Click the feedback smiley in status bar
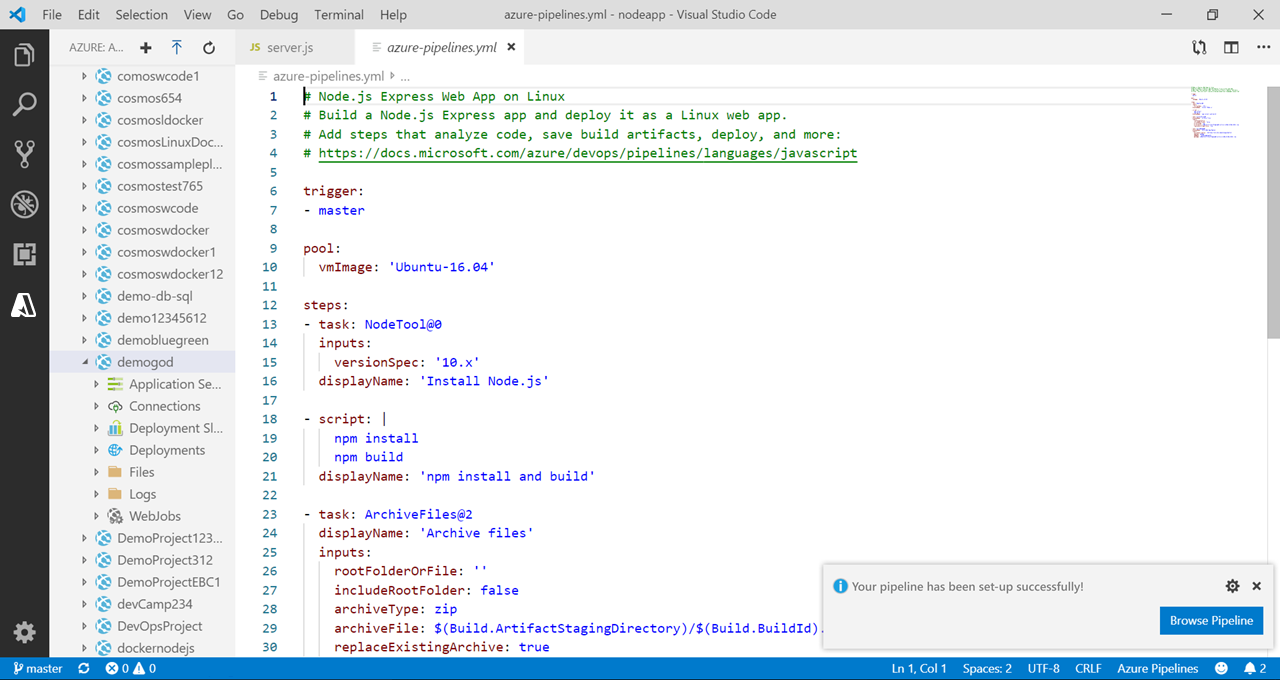Viewport: 1280px width, 680px height. pos(1220,668)
